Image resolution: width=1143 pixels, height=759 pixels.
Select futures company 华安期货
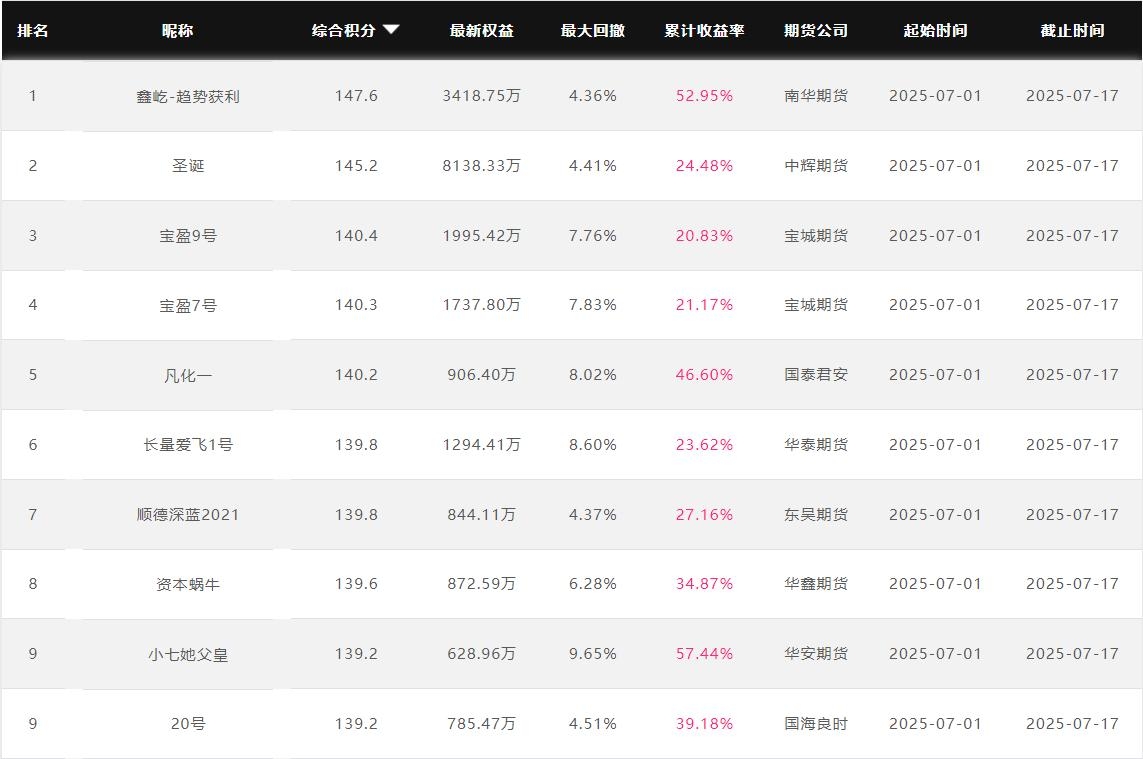[816, 654]
